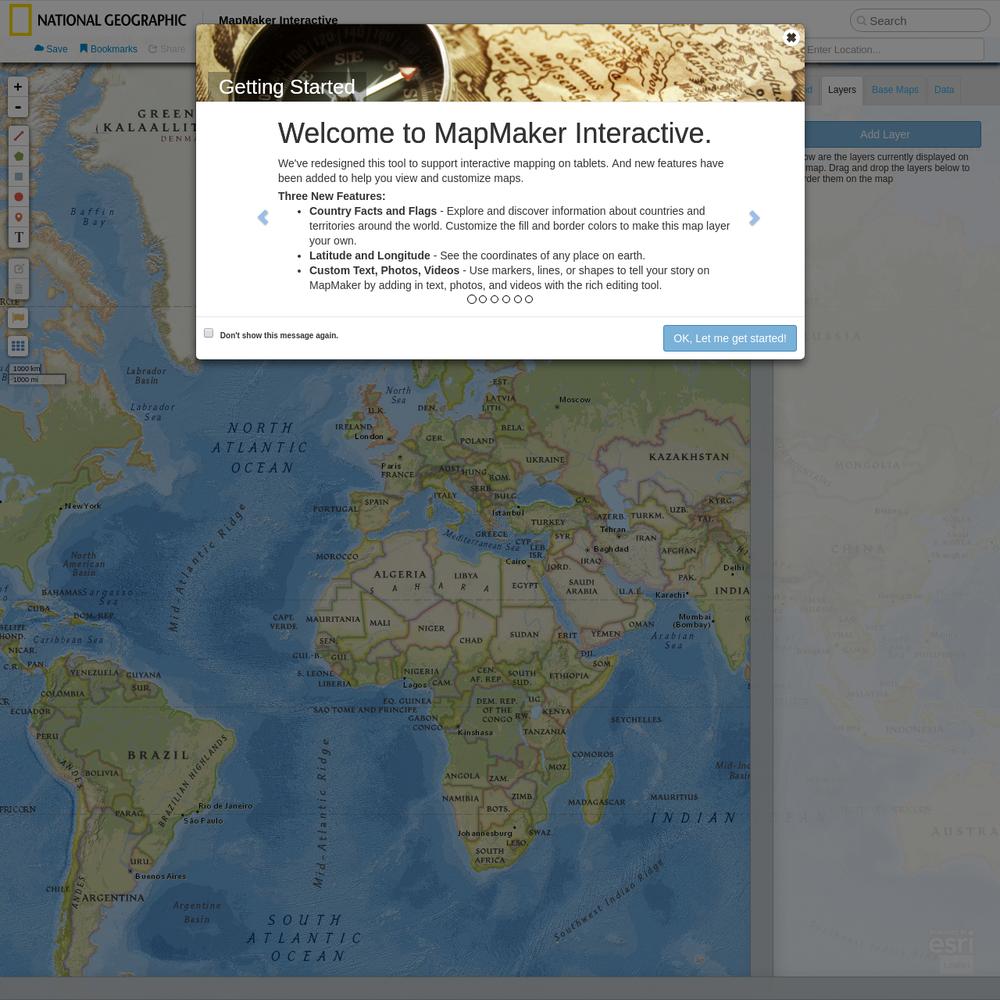1000x1000 pixels.
Task: Go to the next welcome slide
Action: click(754, 218)
